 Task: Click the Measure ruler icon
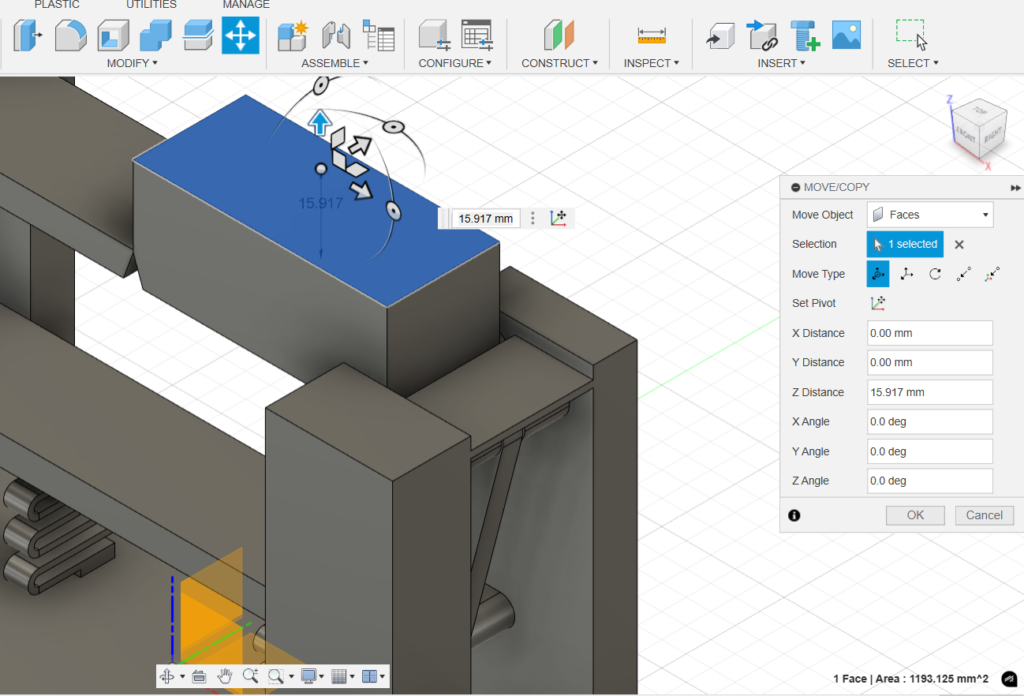[651, 36]
